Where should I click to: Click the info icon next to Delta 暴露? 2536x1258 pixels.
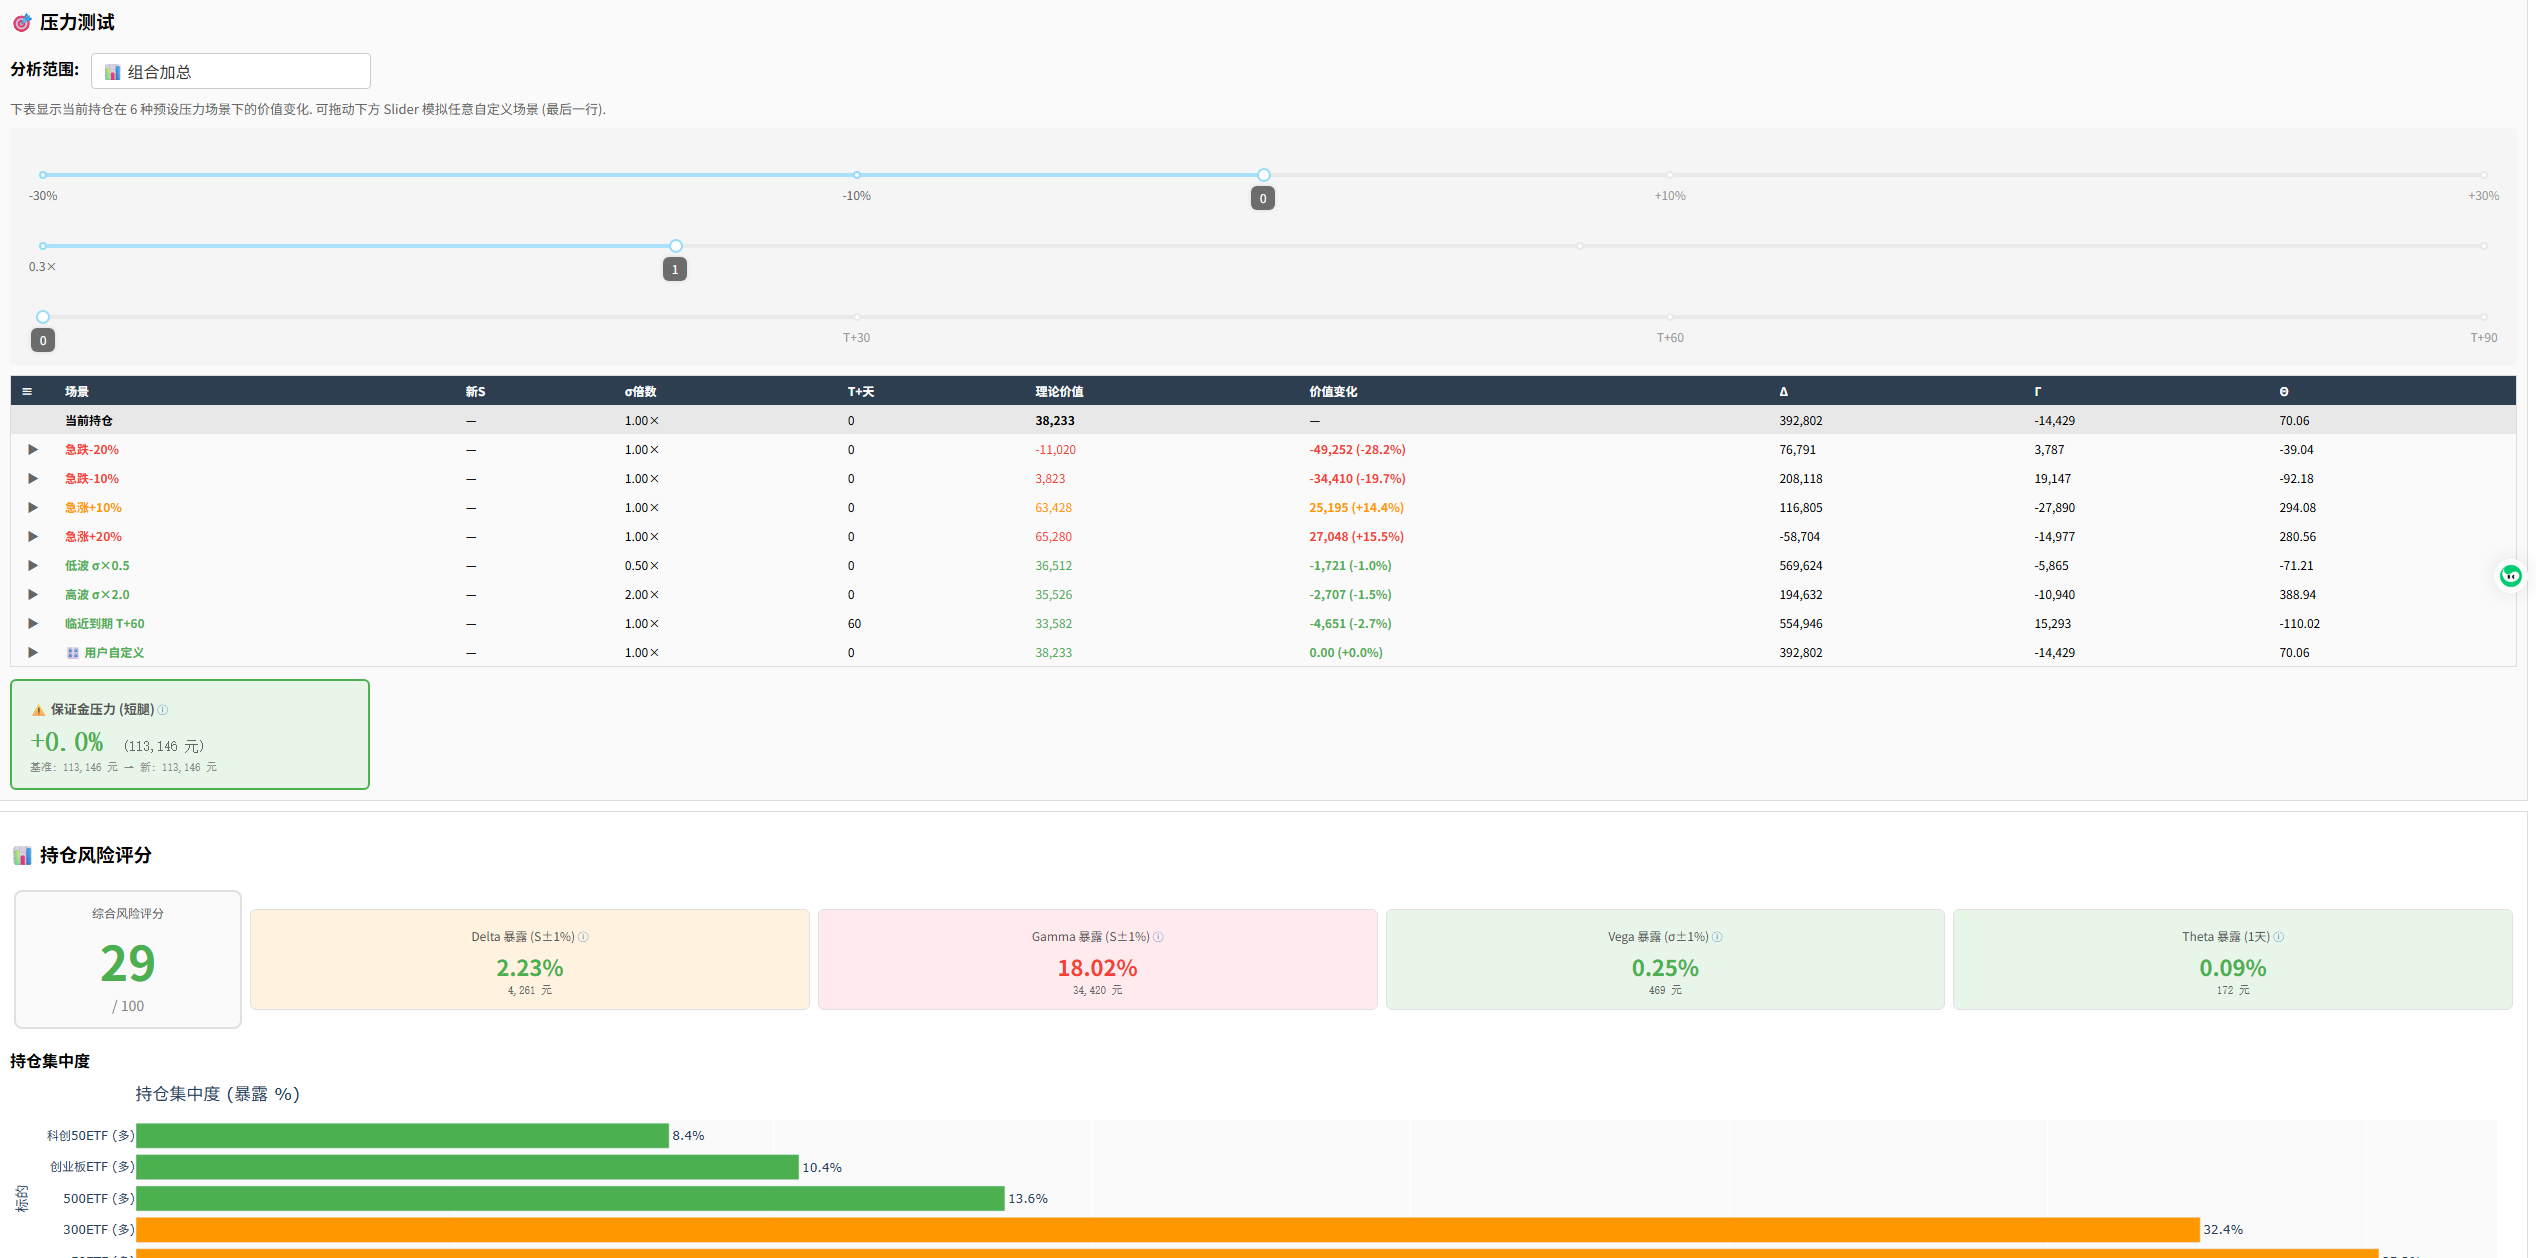pyautogui.click(x=583, y=937)
